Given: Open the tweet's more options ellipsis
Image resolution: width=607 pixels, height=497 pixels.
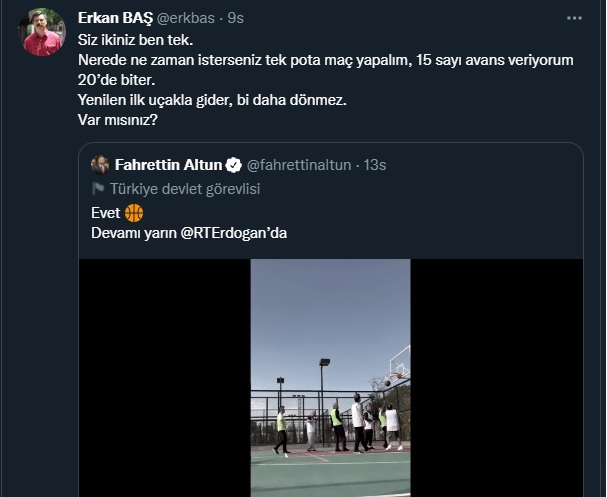Looking at the screenshot, I should pyautogui.click(x=573, y=18).
